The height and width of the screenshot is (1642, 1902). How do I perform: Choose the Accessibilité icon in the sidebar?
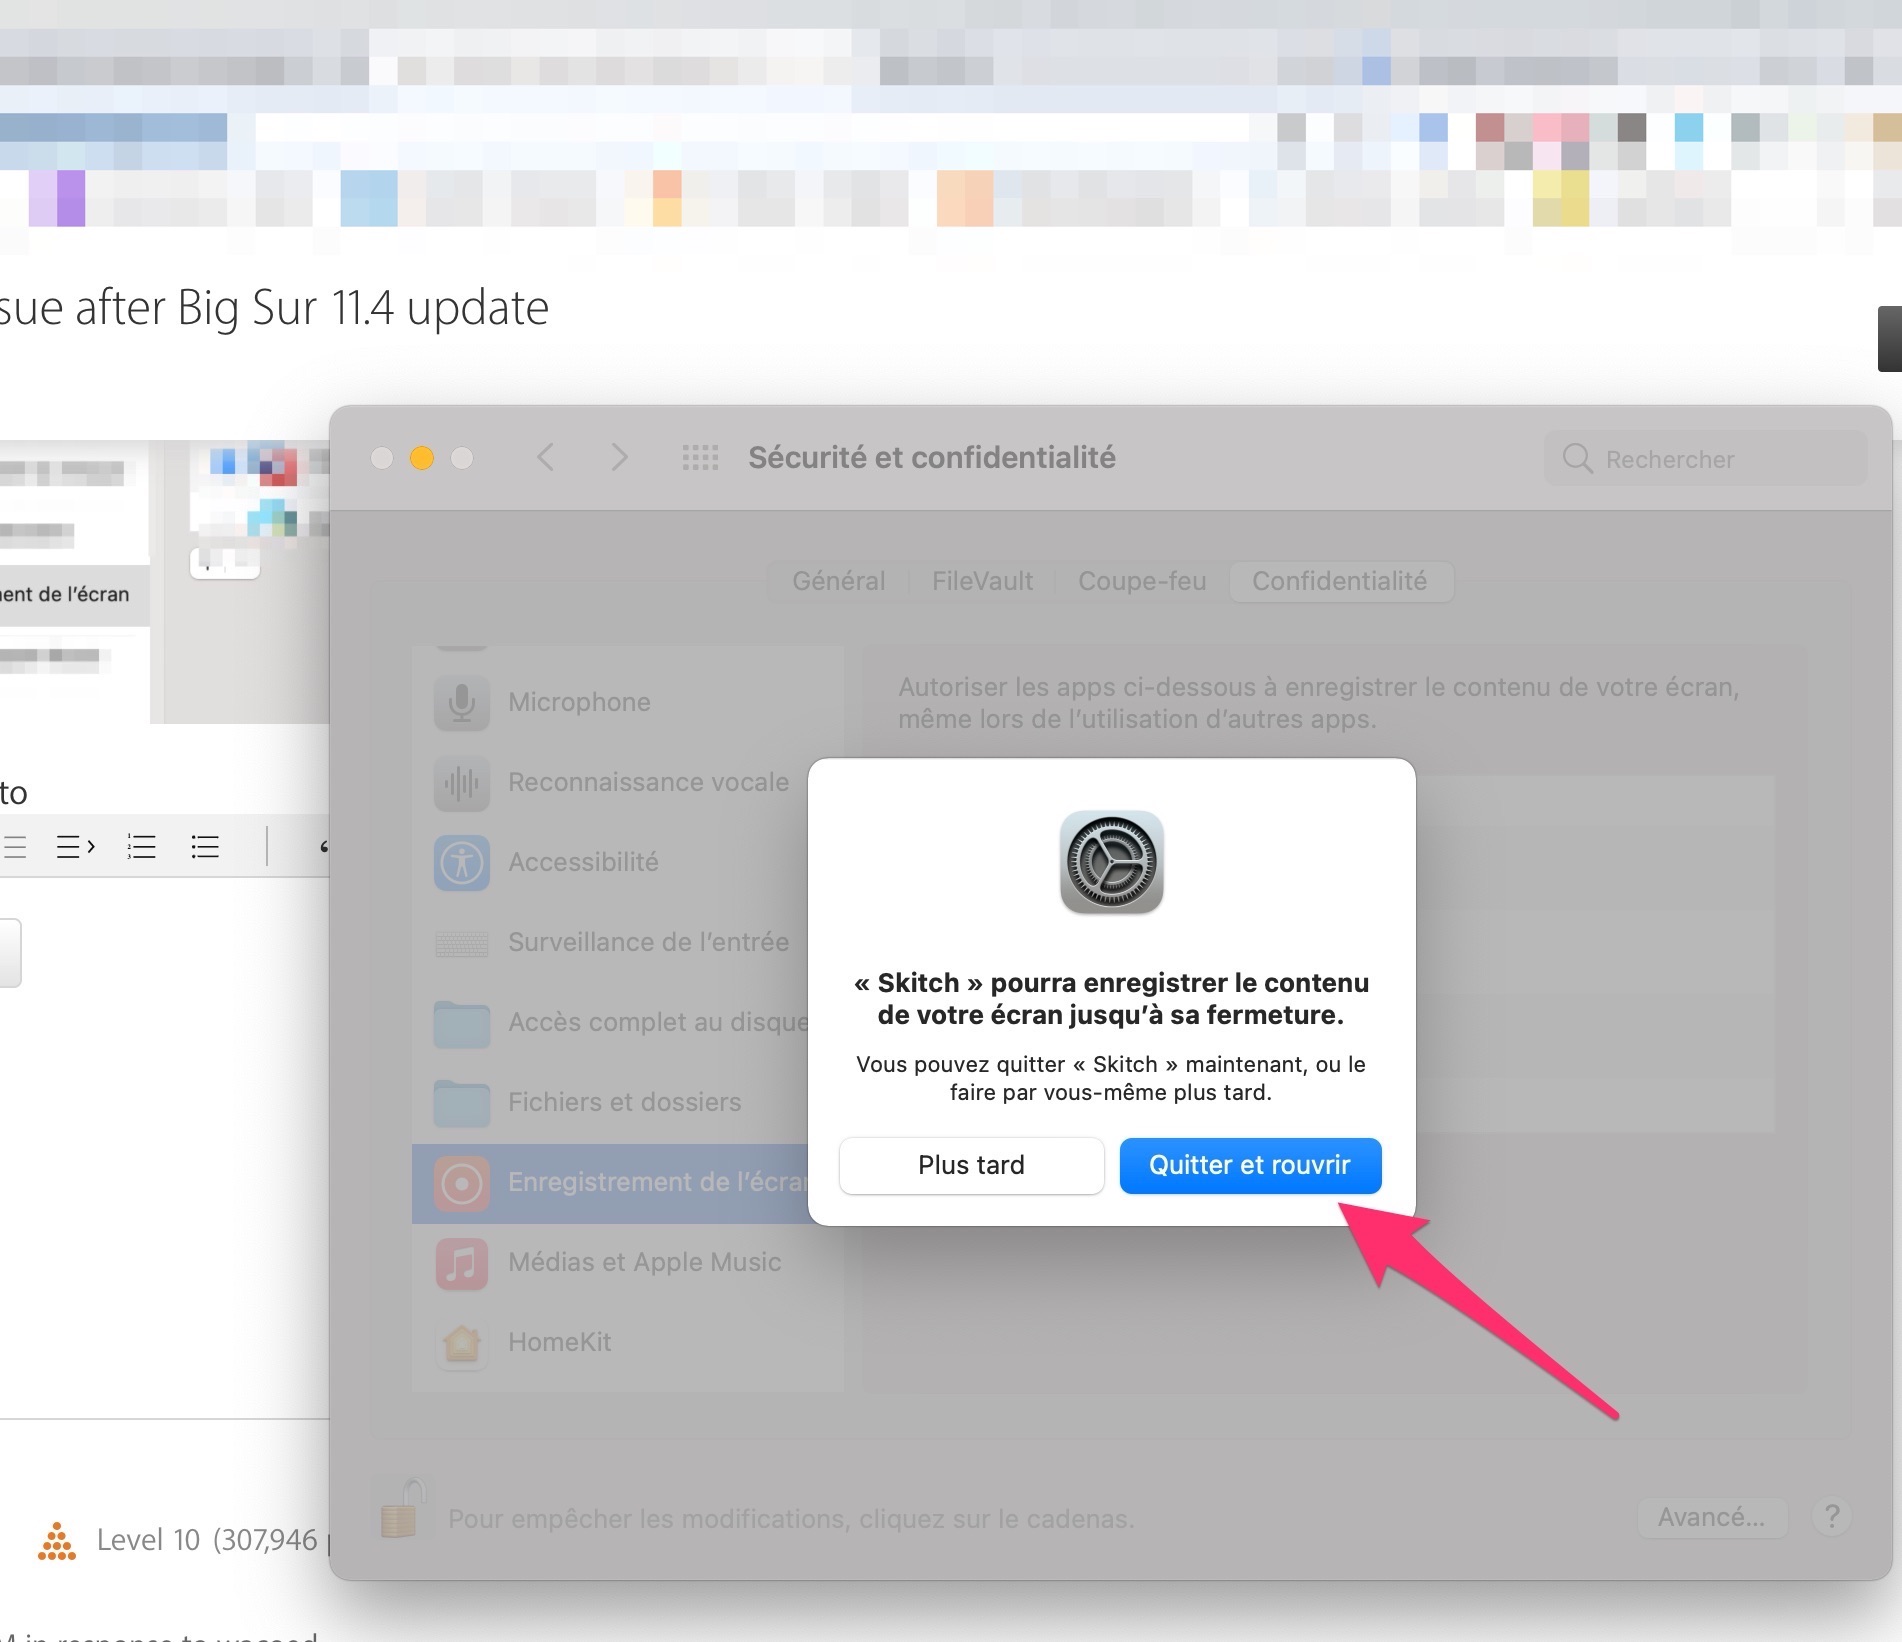click(461, 863)
